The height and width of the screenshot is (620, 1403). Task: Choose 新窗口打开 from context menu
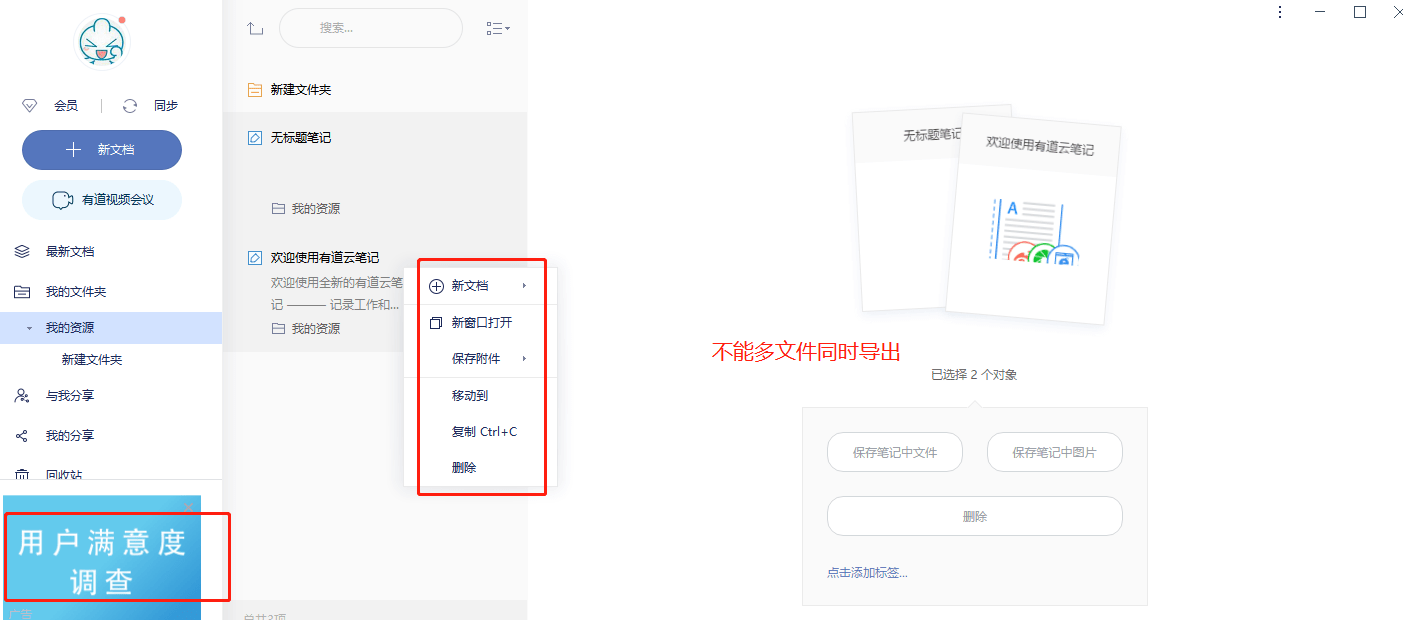coord(480,323)
